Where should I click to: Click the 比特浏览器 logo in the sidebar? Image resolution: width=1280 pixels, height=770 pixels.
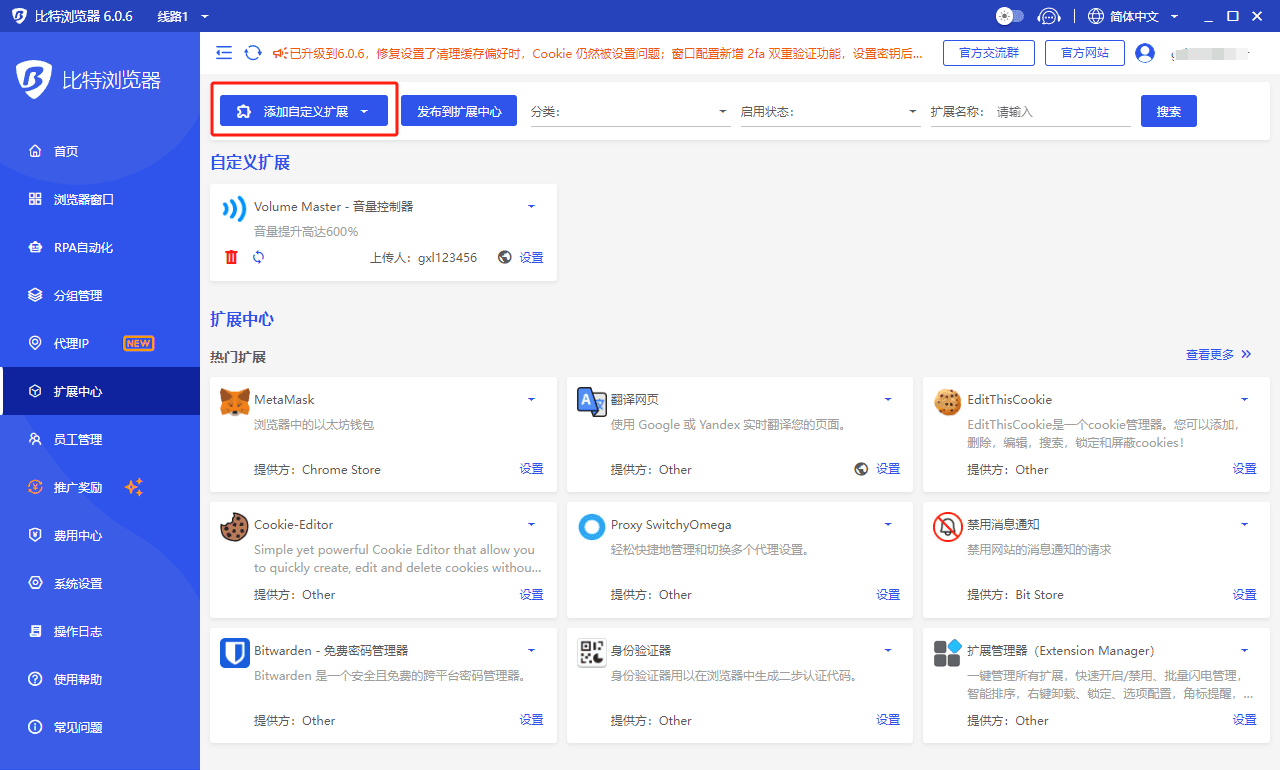tap(88, 80)
